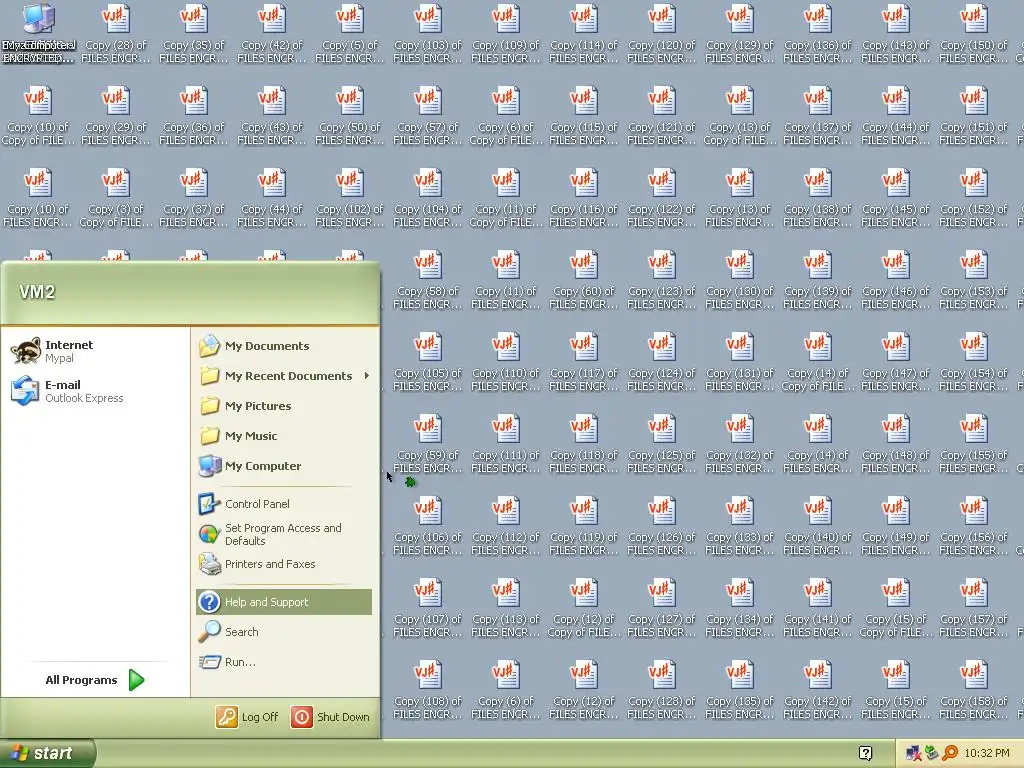Screen dimensions: 1024x768
Task: Select desktop file Copy (150) of FILES ENCR
Action: (974, 35)
